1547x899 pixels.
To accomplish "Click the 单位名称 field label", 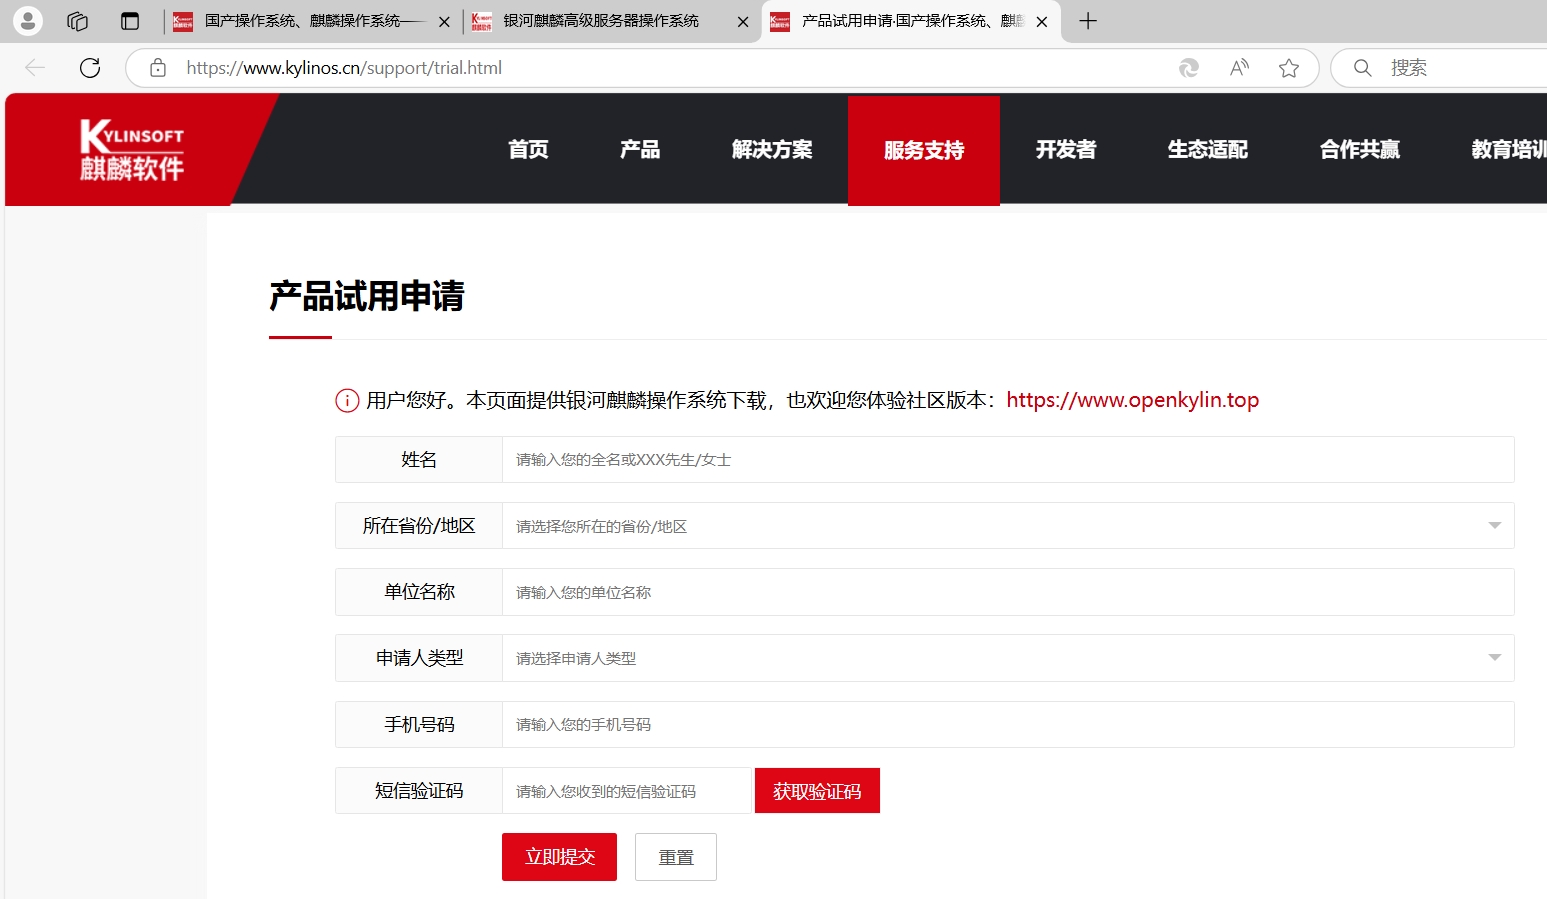I will tap(419, 592).
